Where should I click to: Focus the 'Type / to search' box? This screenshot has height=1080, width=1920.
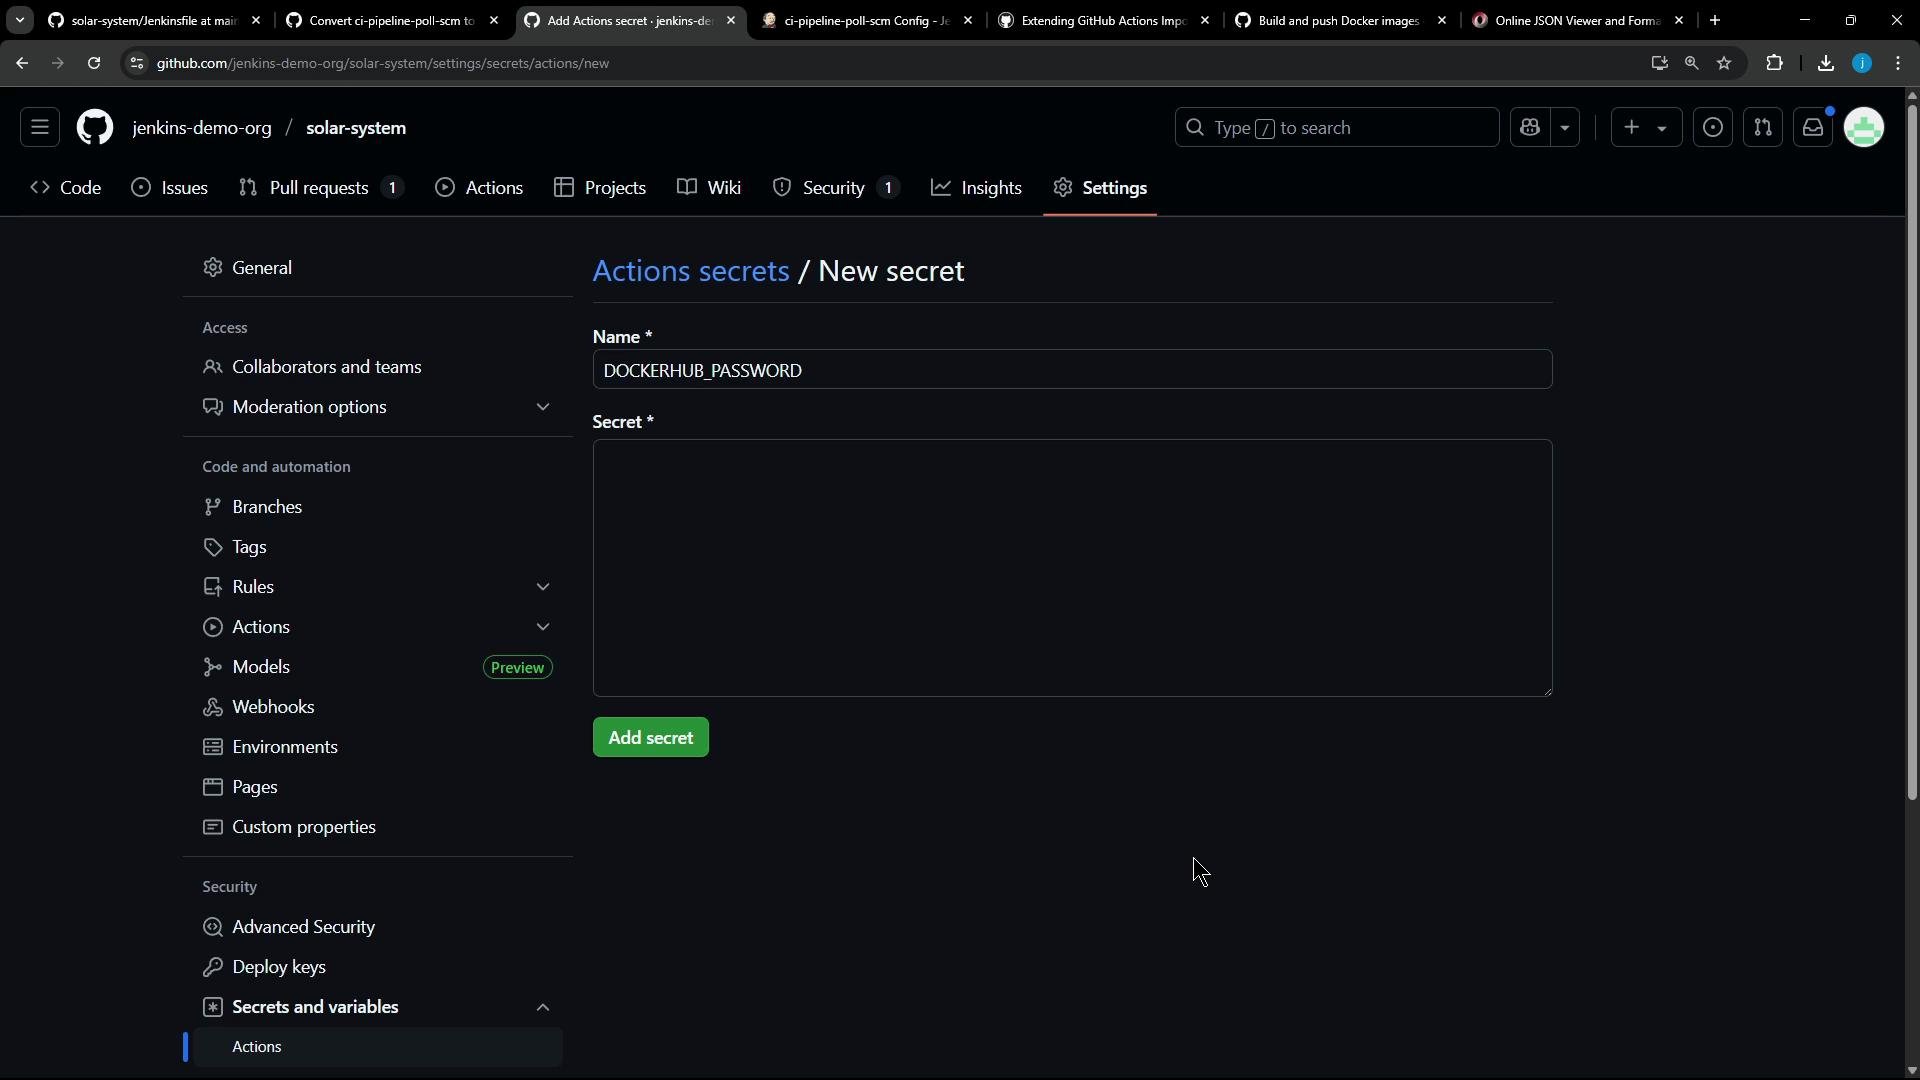coord(1337,128)
